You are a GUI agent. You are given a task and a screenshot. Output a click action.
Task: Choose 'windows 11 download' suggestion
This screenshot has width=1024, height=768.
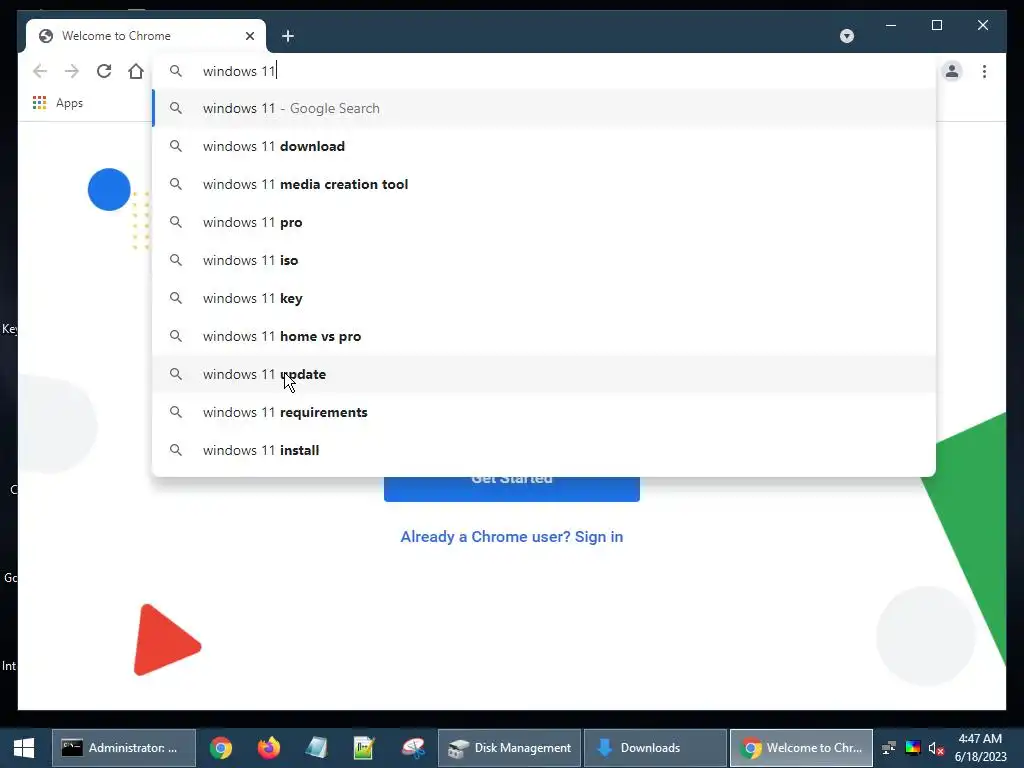[544, 146]
